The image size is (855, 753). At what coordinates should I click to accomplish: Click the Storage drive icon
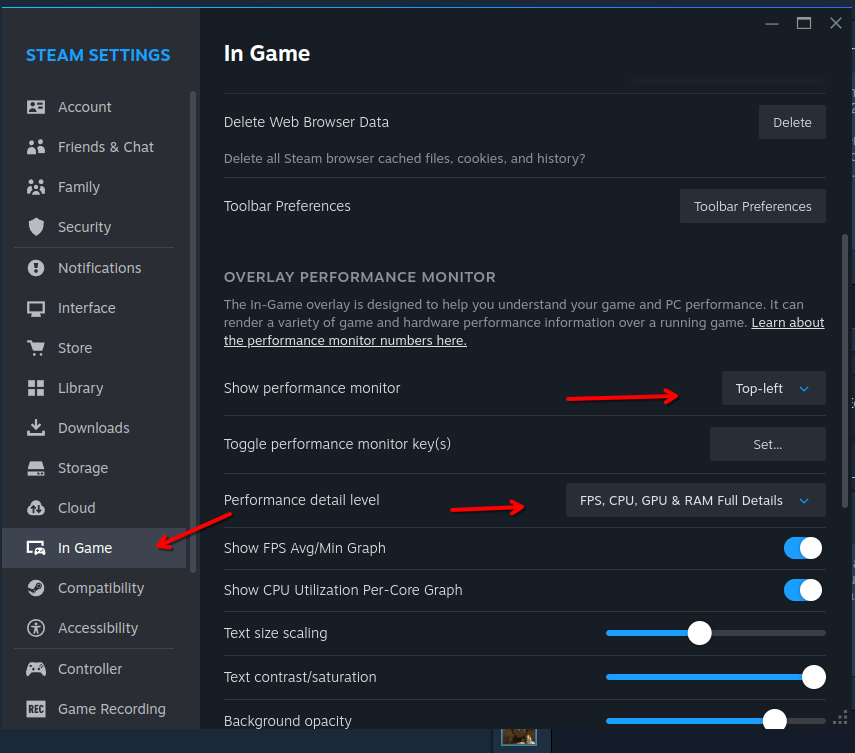click(x=36, y=468)
